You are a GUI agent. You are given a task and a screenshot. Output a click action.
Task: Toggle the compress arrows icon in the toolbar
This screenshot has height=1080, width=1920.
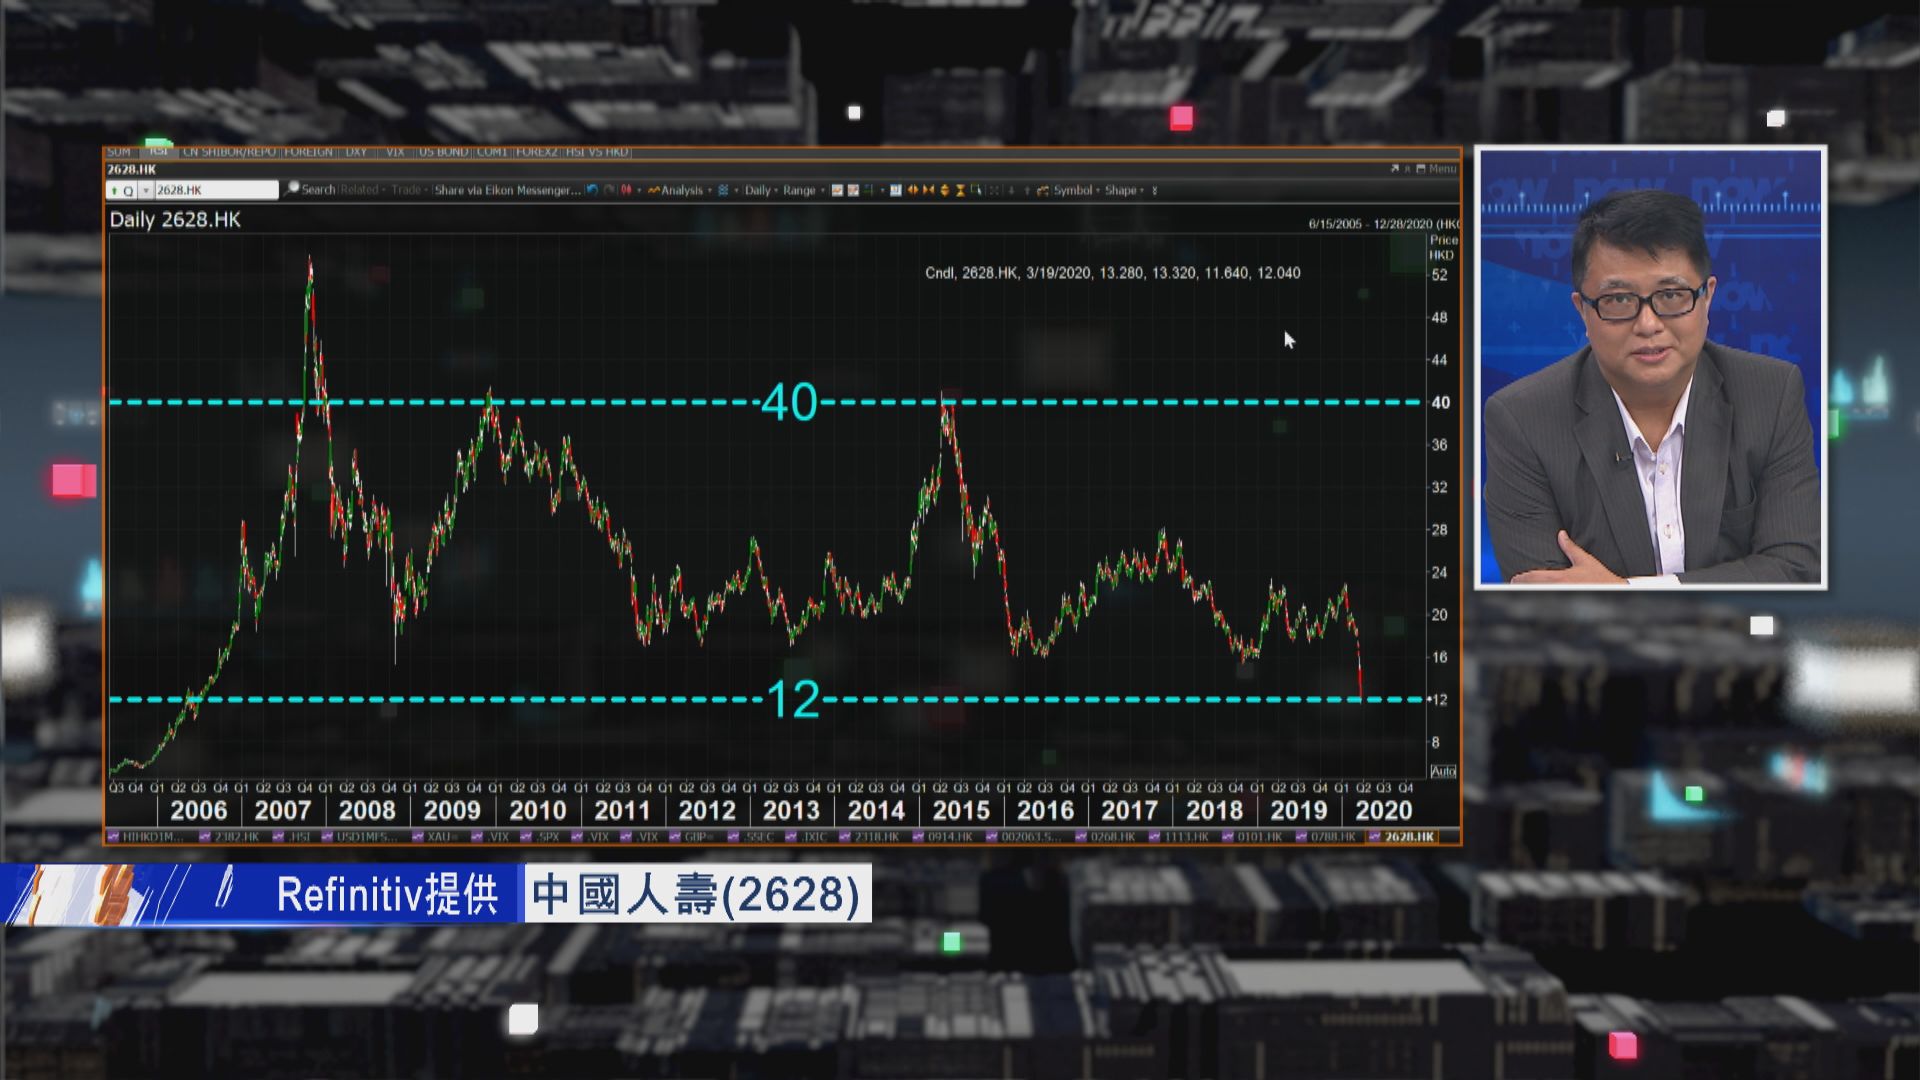[928, 190]
